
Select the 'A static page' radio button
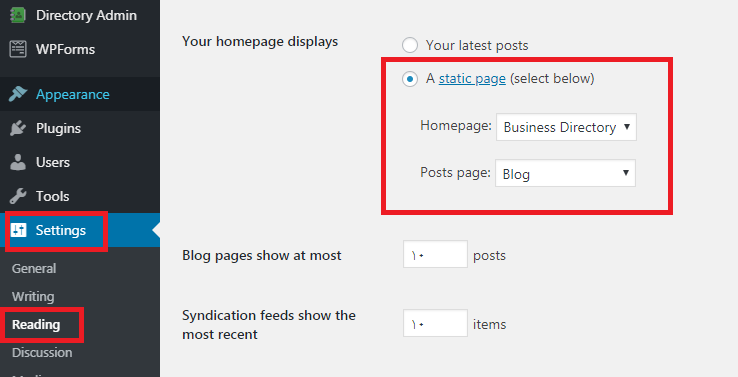pyautogui.click(x=410, y=79)
